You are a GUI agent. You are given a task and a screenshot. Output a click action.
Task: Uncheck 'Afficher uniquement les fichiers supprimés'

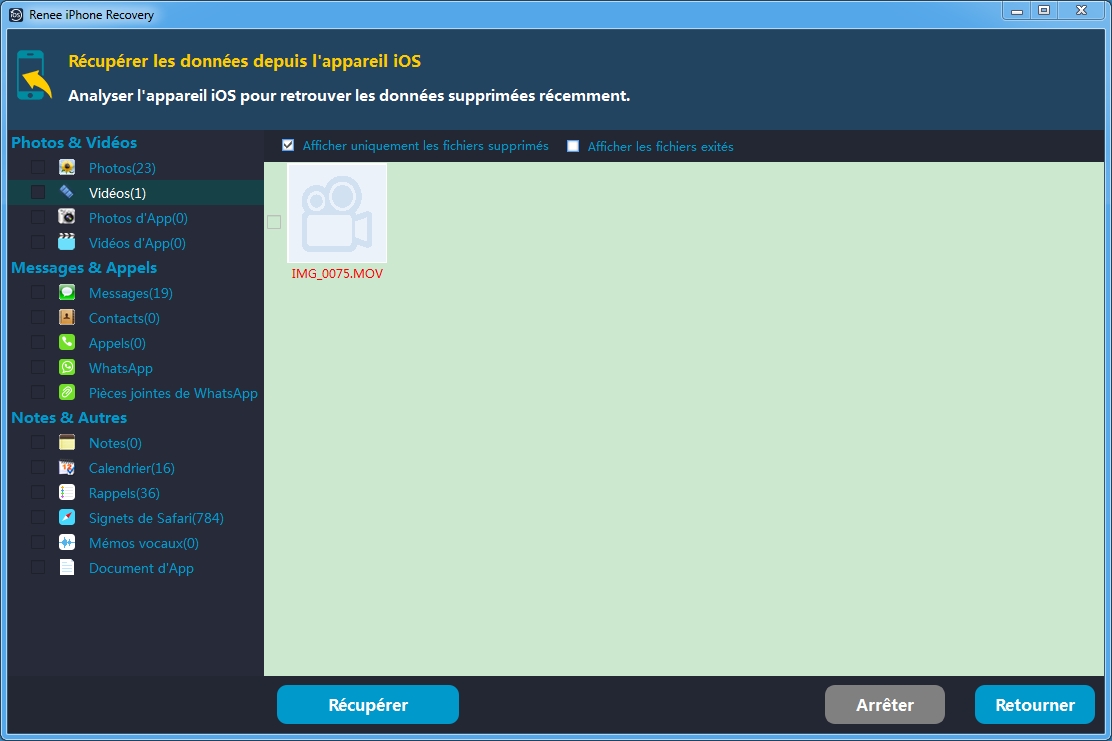(289, 145)
